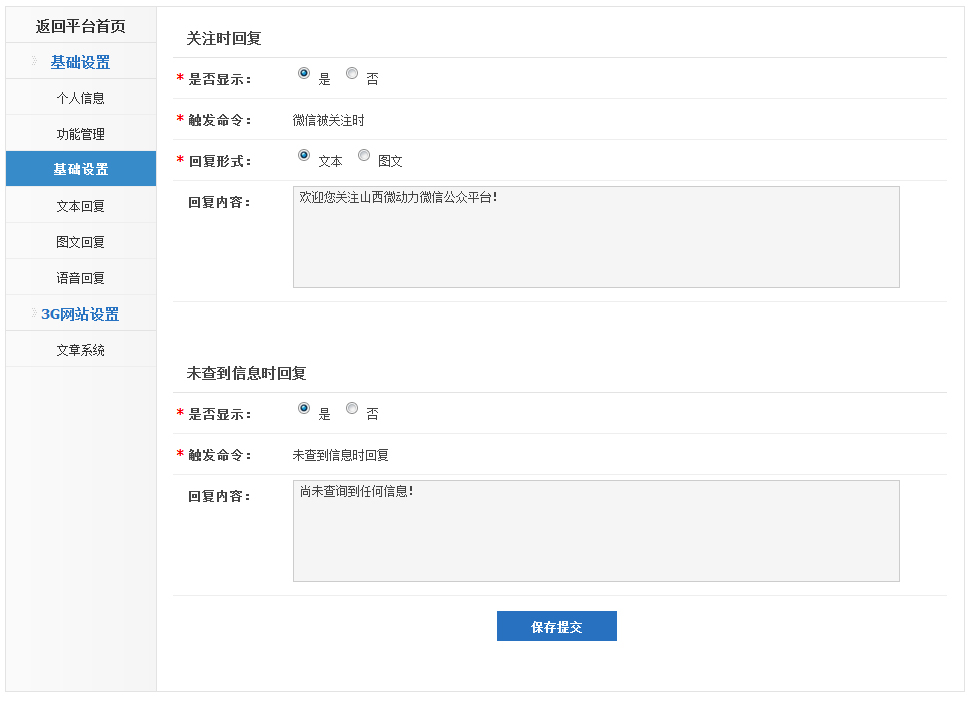Select the highlighted 基础设置 sidebar item
This screenshot has height=704, width=971.
point(80,169)
